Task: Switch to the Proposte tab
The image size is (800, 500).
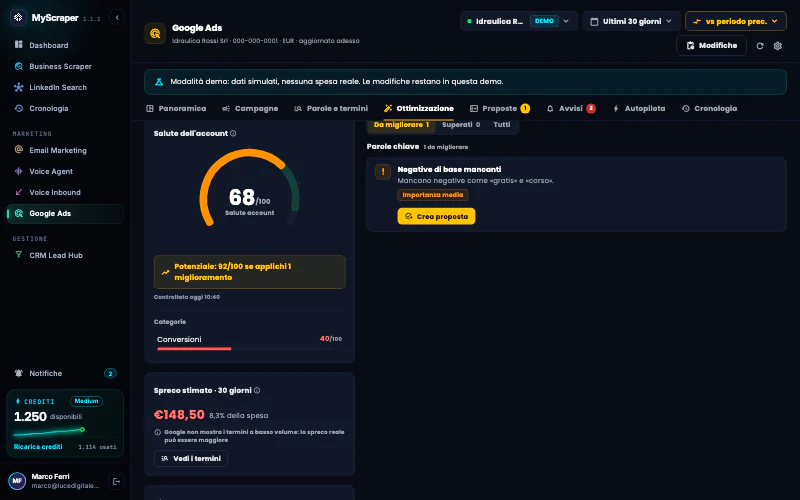Action: point(499,108)
